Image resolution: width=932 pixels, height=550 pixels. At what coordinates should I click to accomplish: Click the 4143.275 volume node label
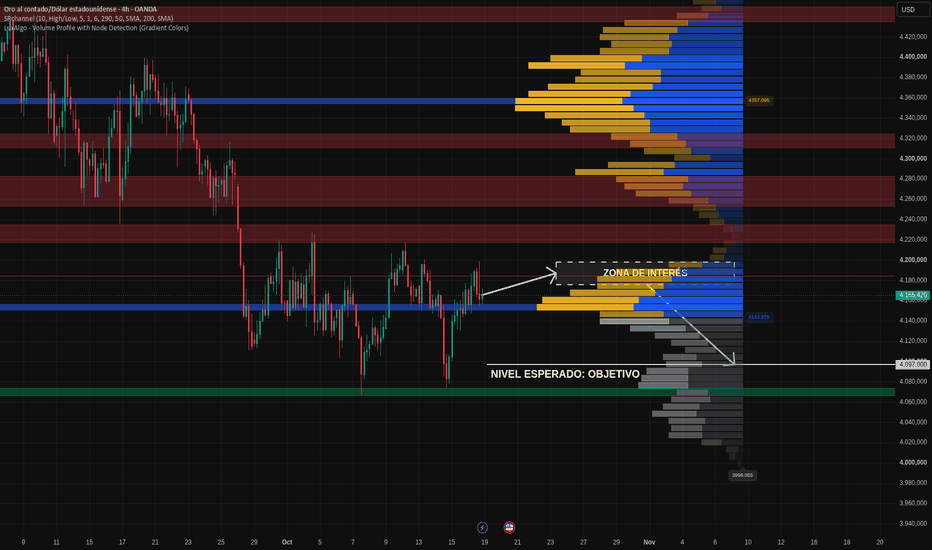coord(759,317)
